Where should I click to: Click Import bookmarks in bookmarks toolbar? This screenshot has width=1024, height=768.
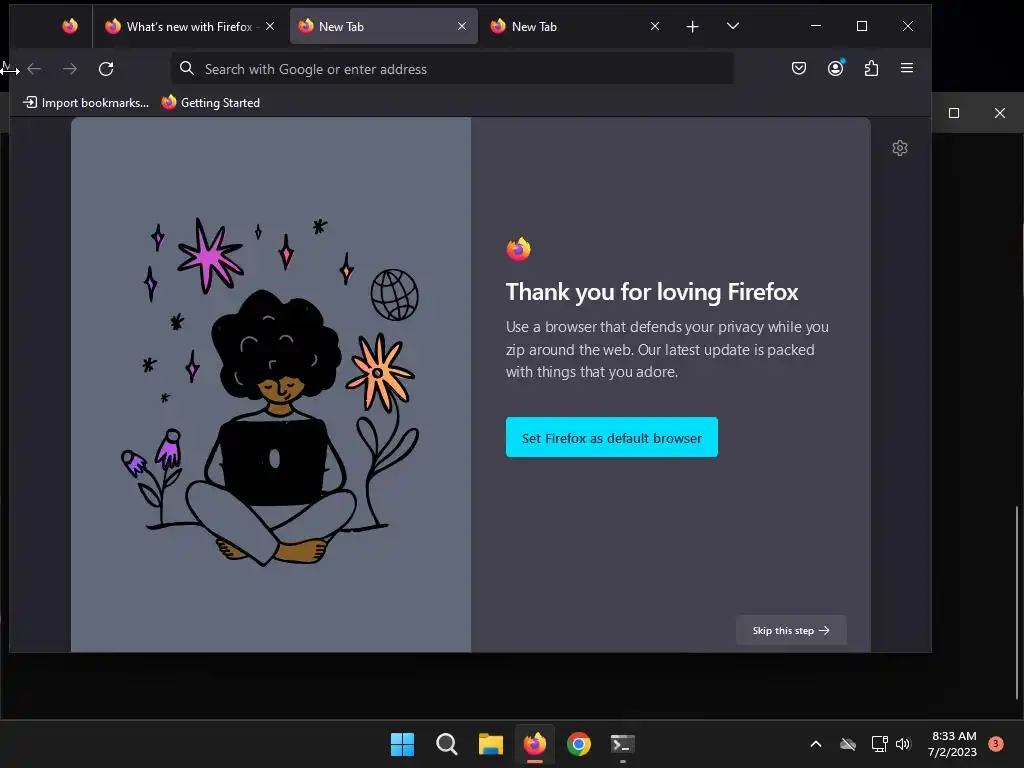click(86, 103)
